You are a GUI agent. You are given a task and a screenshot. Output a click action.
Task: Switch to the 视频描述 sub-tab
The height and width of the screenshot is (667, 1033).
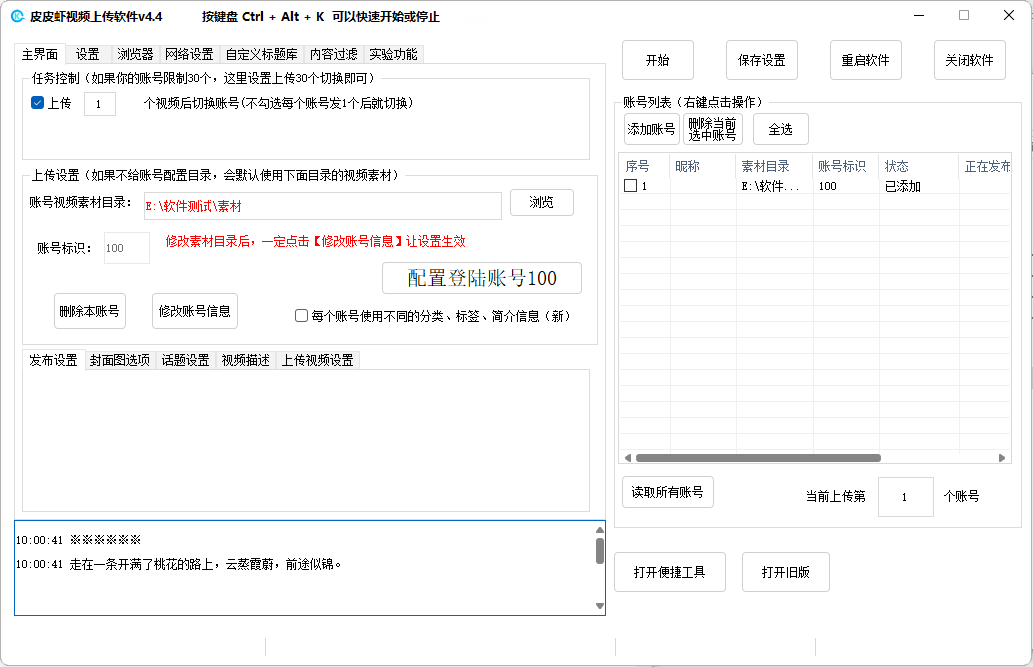[246, 360]
